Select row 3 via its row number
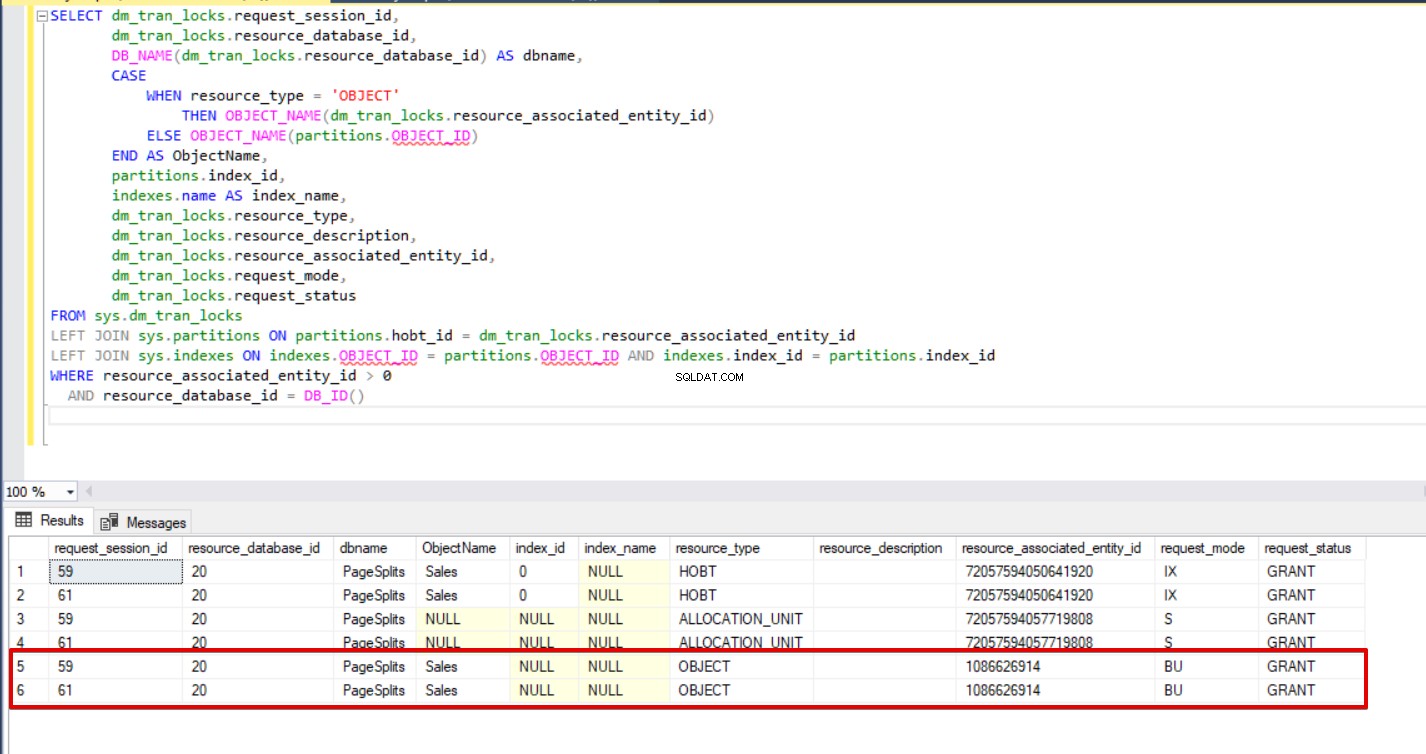1426x754 pixels. pyautogui.click(x=29, y=619)
